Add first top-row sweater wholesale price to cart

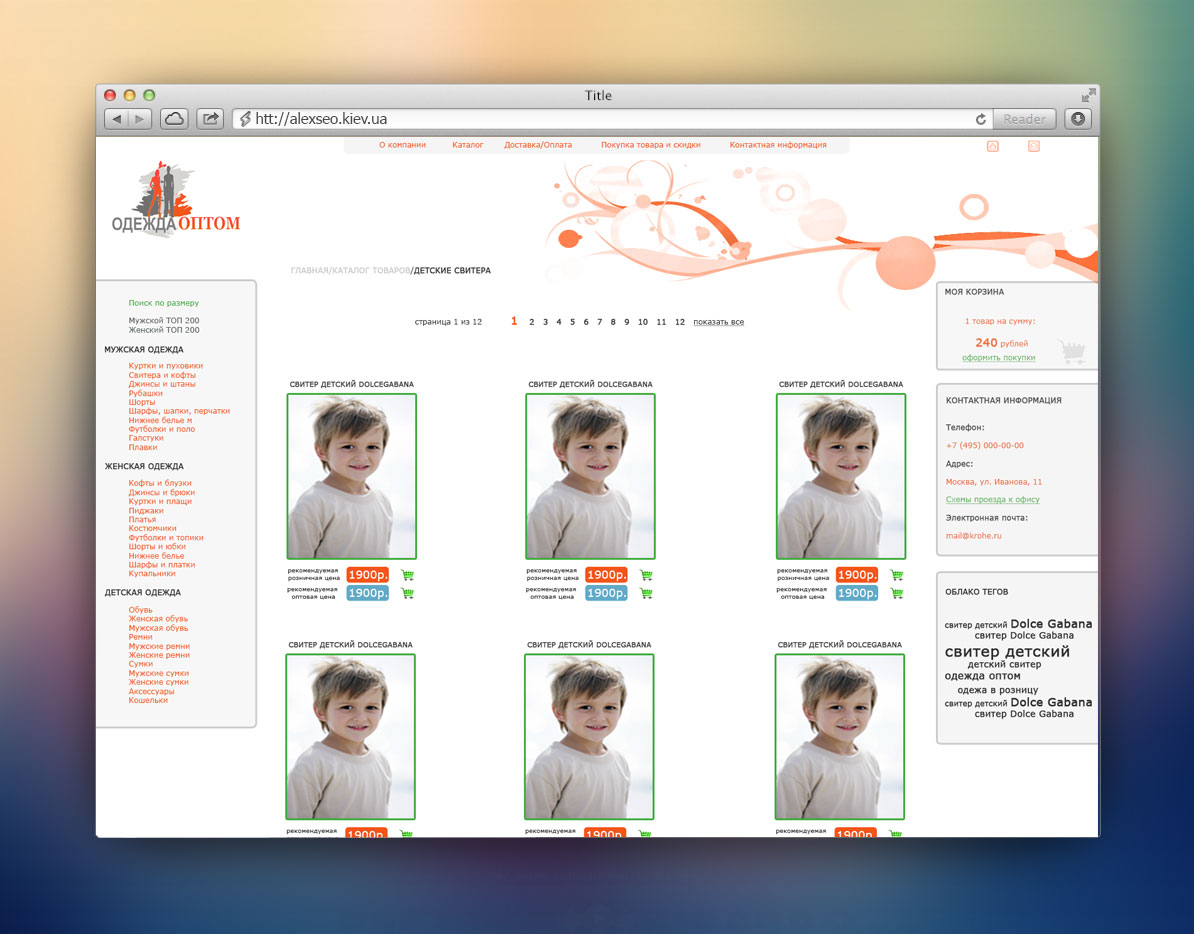click(407, 593)
